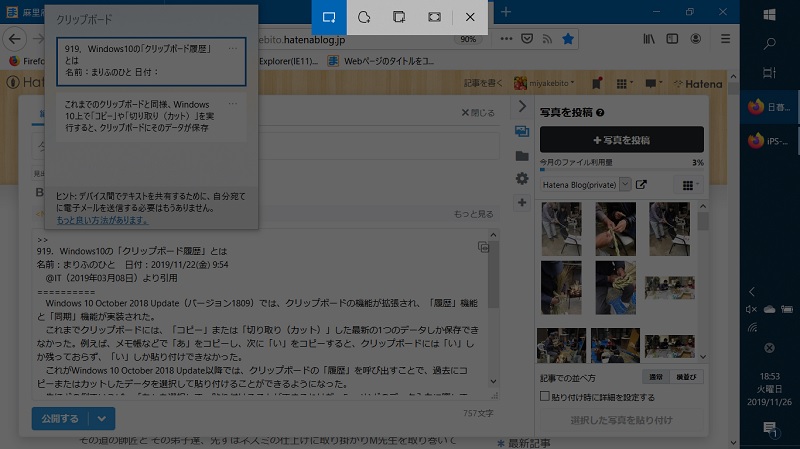Collapse sidebar with chevron arrow
The image size is (800, 449).
pos(522,106)
